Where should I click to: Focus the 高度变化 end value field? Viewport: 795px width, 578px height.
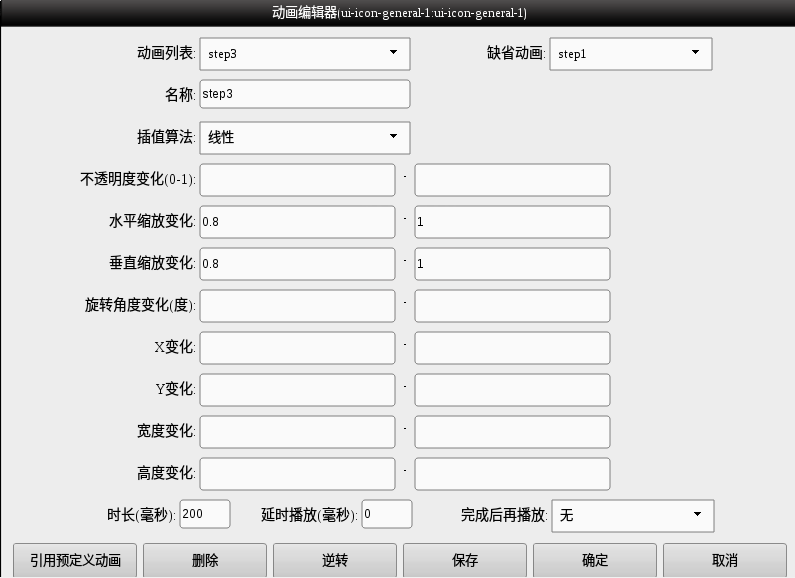point(512,474)
